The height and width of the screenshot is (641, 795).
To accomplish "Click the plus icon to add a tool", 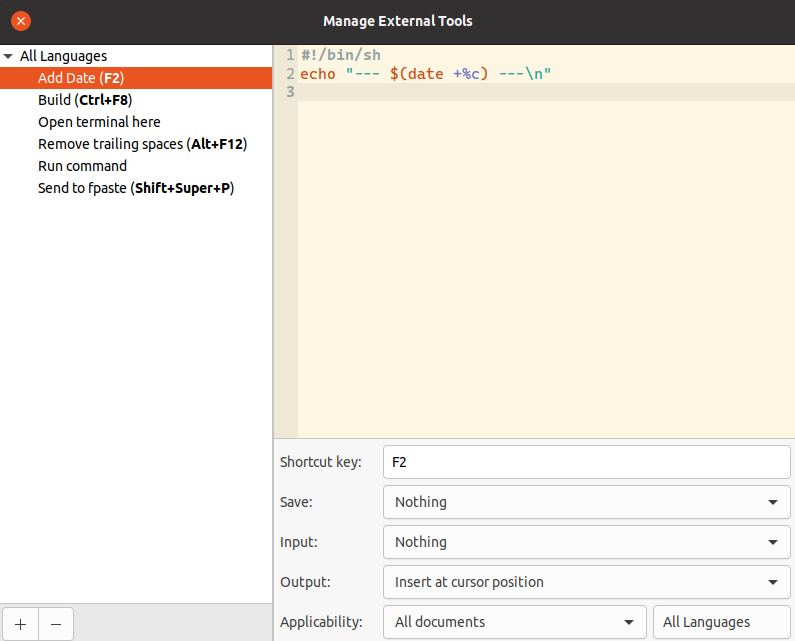I will [20, 624].
